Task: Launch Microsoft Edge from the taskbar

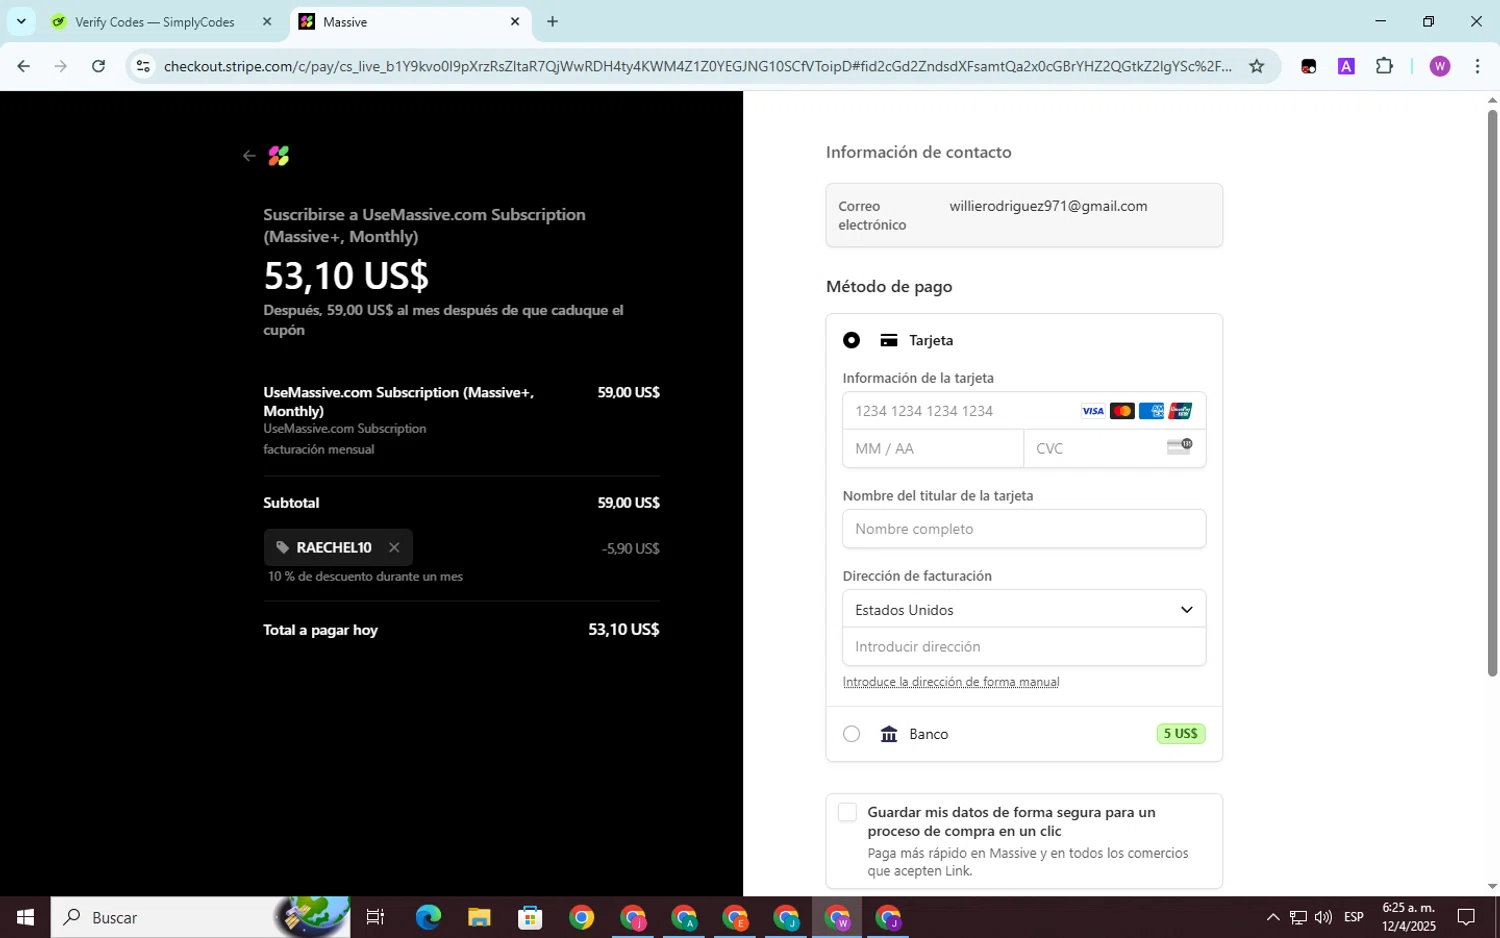Action: click(428, 917)
